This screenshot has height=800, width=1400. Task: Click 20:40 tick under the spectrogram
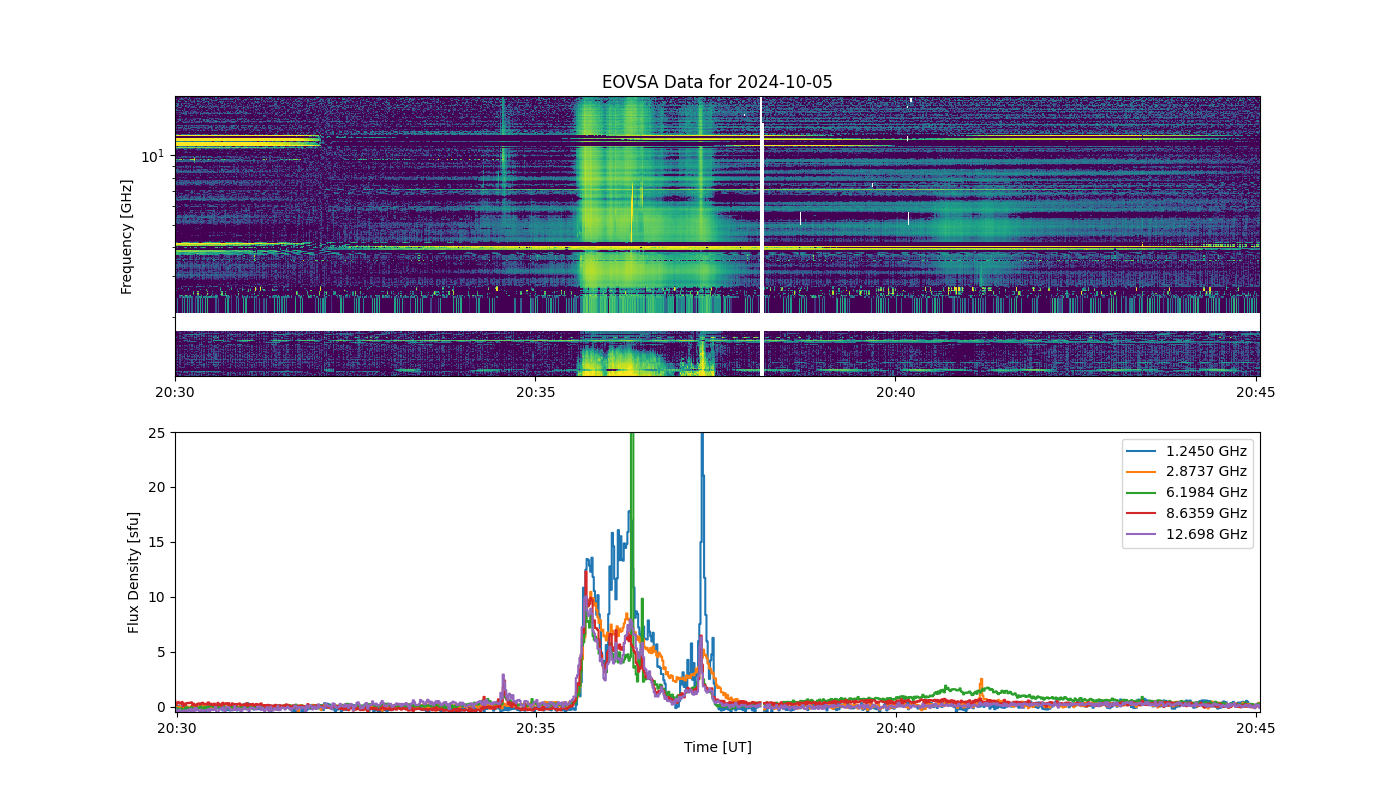[x=896, y=393]
